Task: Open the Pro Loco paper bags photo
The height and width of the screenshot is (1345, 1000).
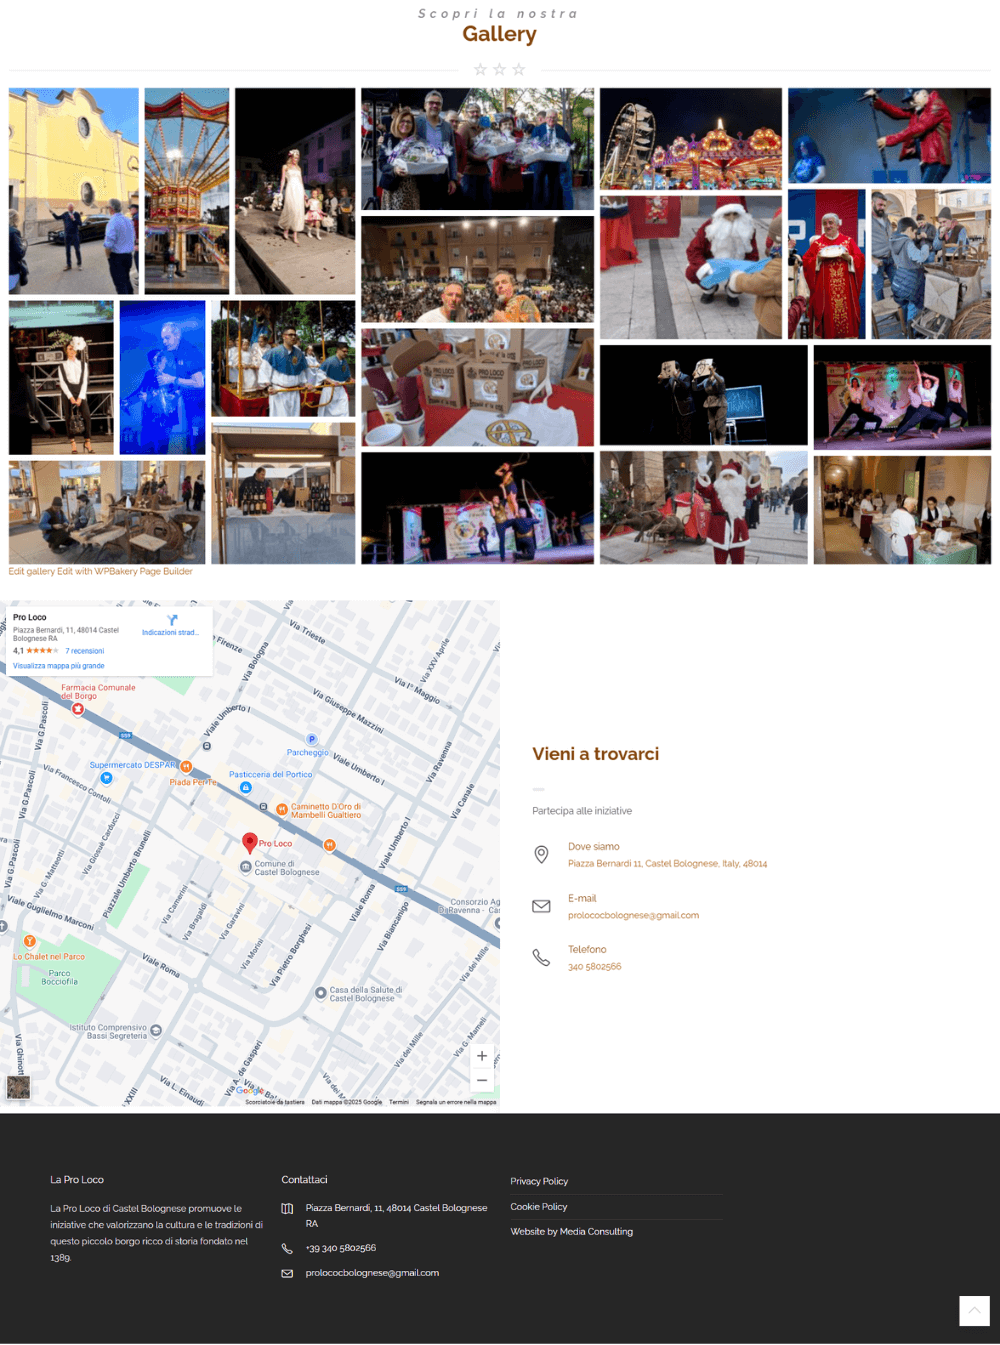Action: click(x=477, y=387)
